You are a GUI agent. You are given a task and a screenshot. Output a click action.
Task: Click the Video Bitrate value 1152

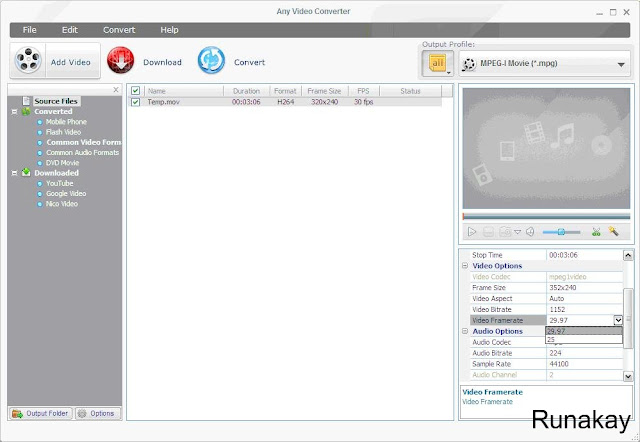point(557,309)
